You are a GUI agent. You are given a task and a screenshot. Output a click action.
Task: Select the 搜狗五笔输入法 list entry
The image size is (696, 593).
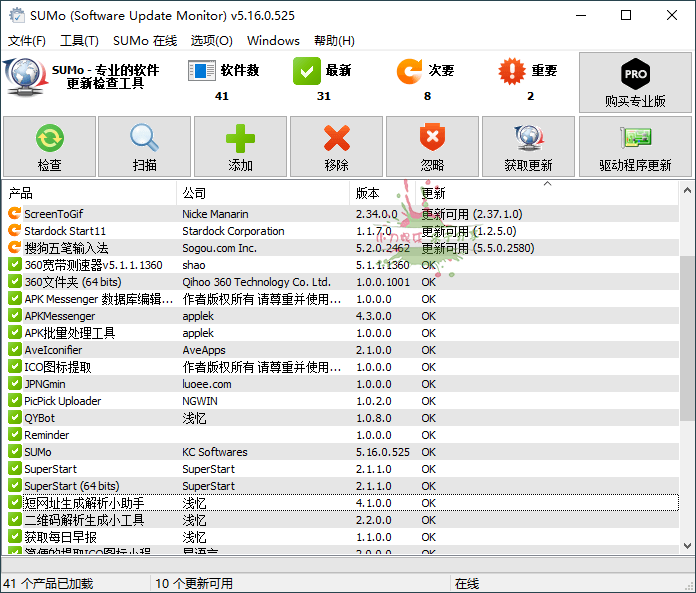click(66, 248)
